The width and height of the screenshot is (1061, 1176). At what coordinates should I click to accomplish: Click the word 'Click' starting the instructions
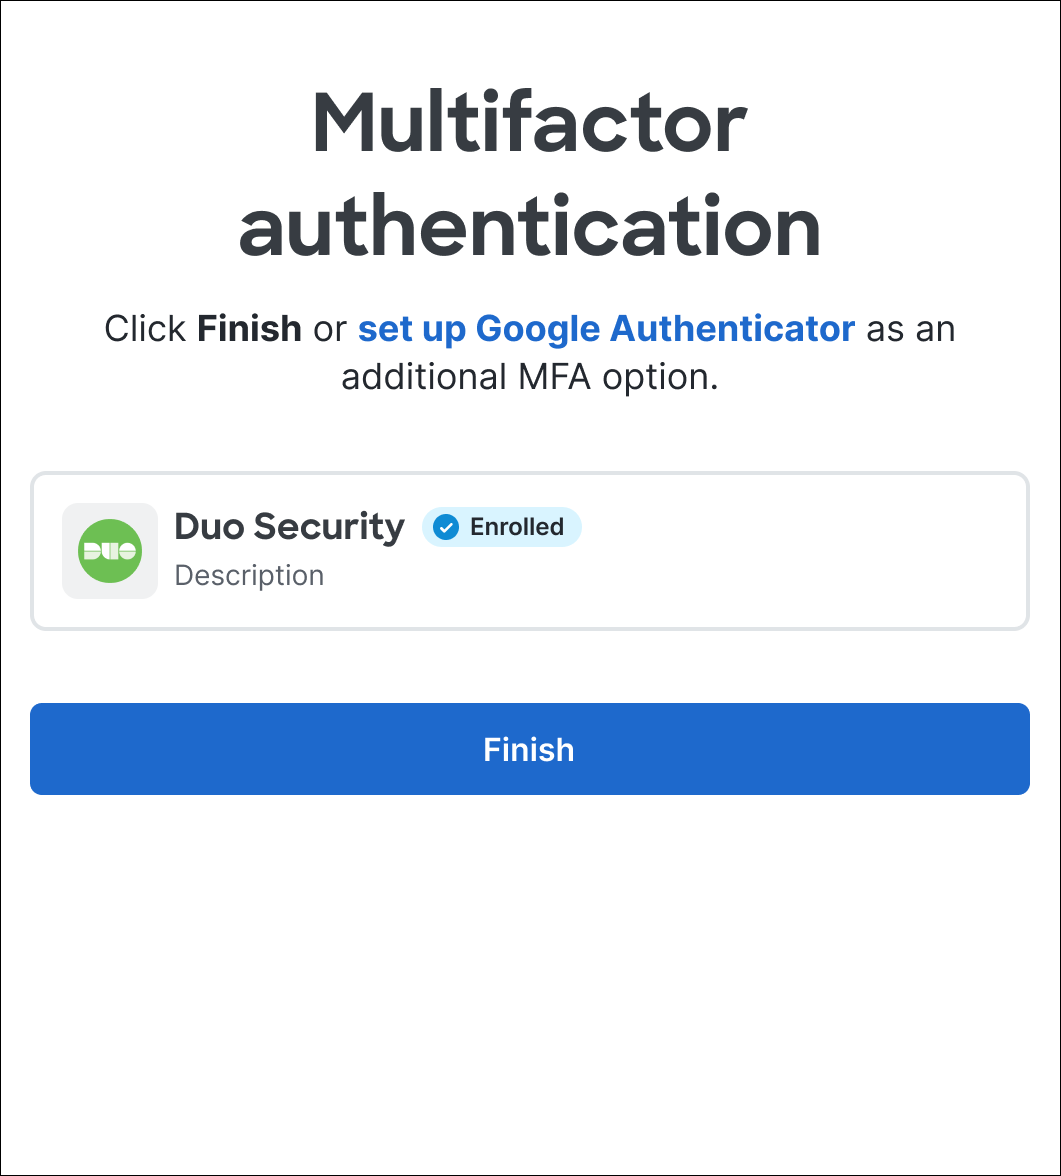coord(145,328)
